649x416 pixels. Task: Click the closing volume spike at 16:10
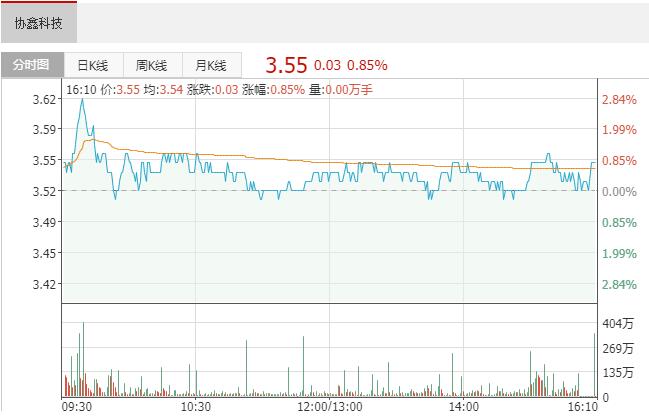pyautogui.click(x=595, y=365)
